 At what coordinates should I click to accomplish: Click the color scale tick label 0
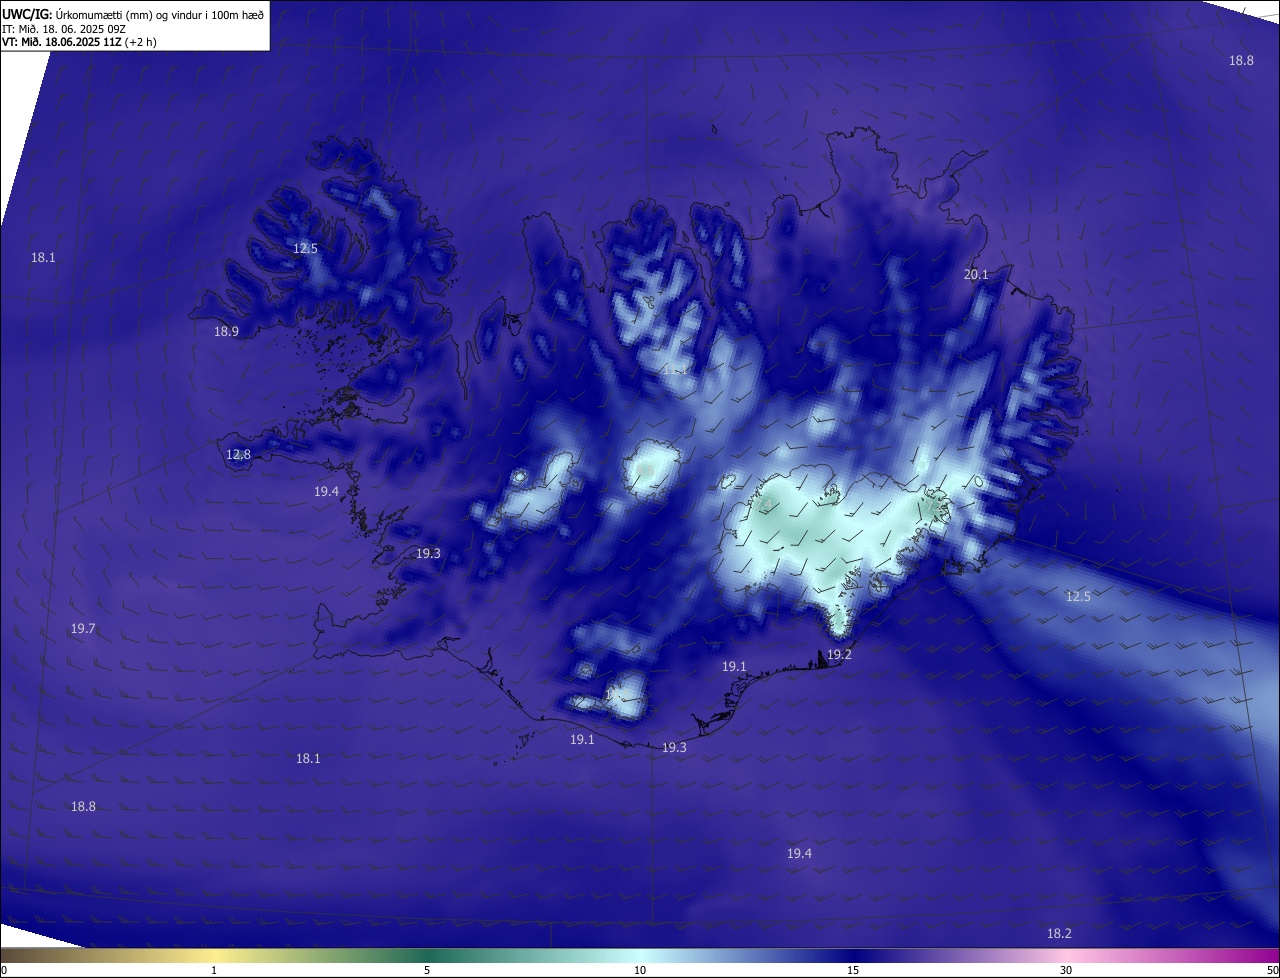click(x=4, y=970)
